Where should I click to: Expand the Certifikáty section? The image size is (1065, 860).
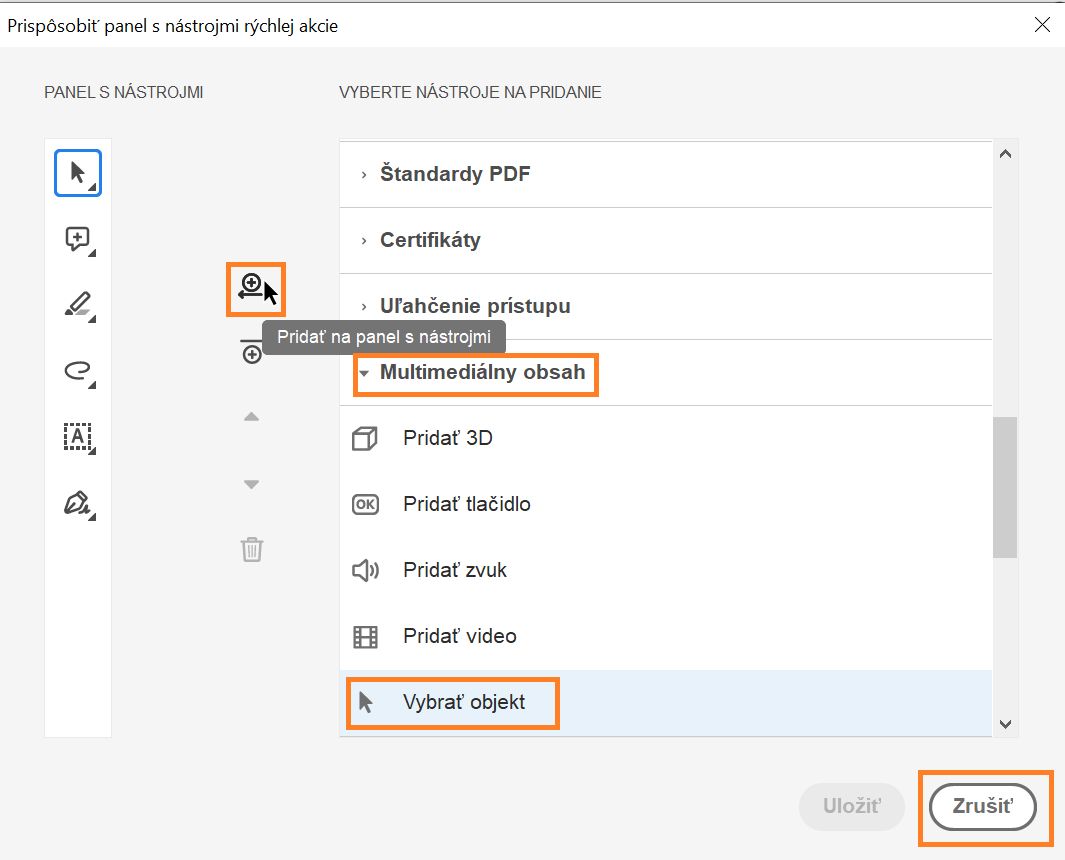[430, 240]
